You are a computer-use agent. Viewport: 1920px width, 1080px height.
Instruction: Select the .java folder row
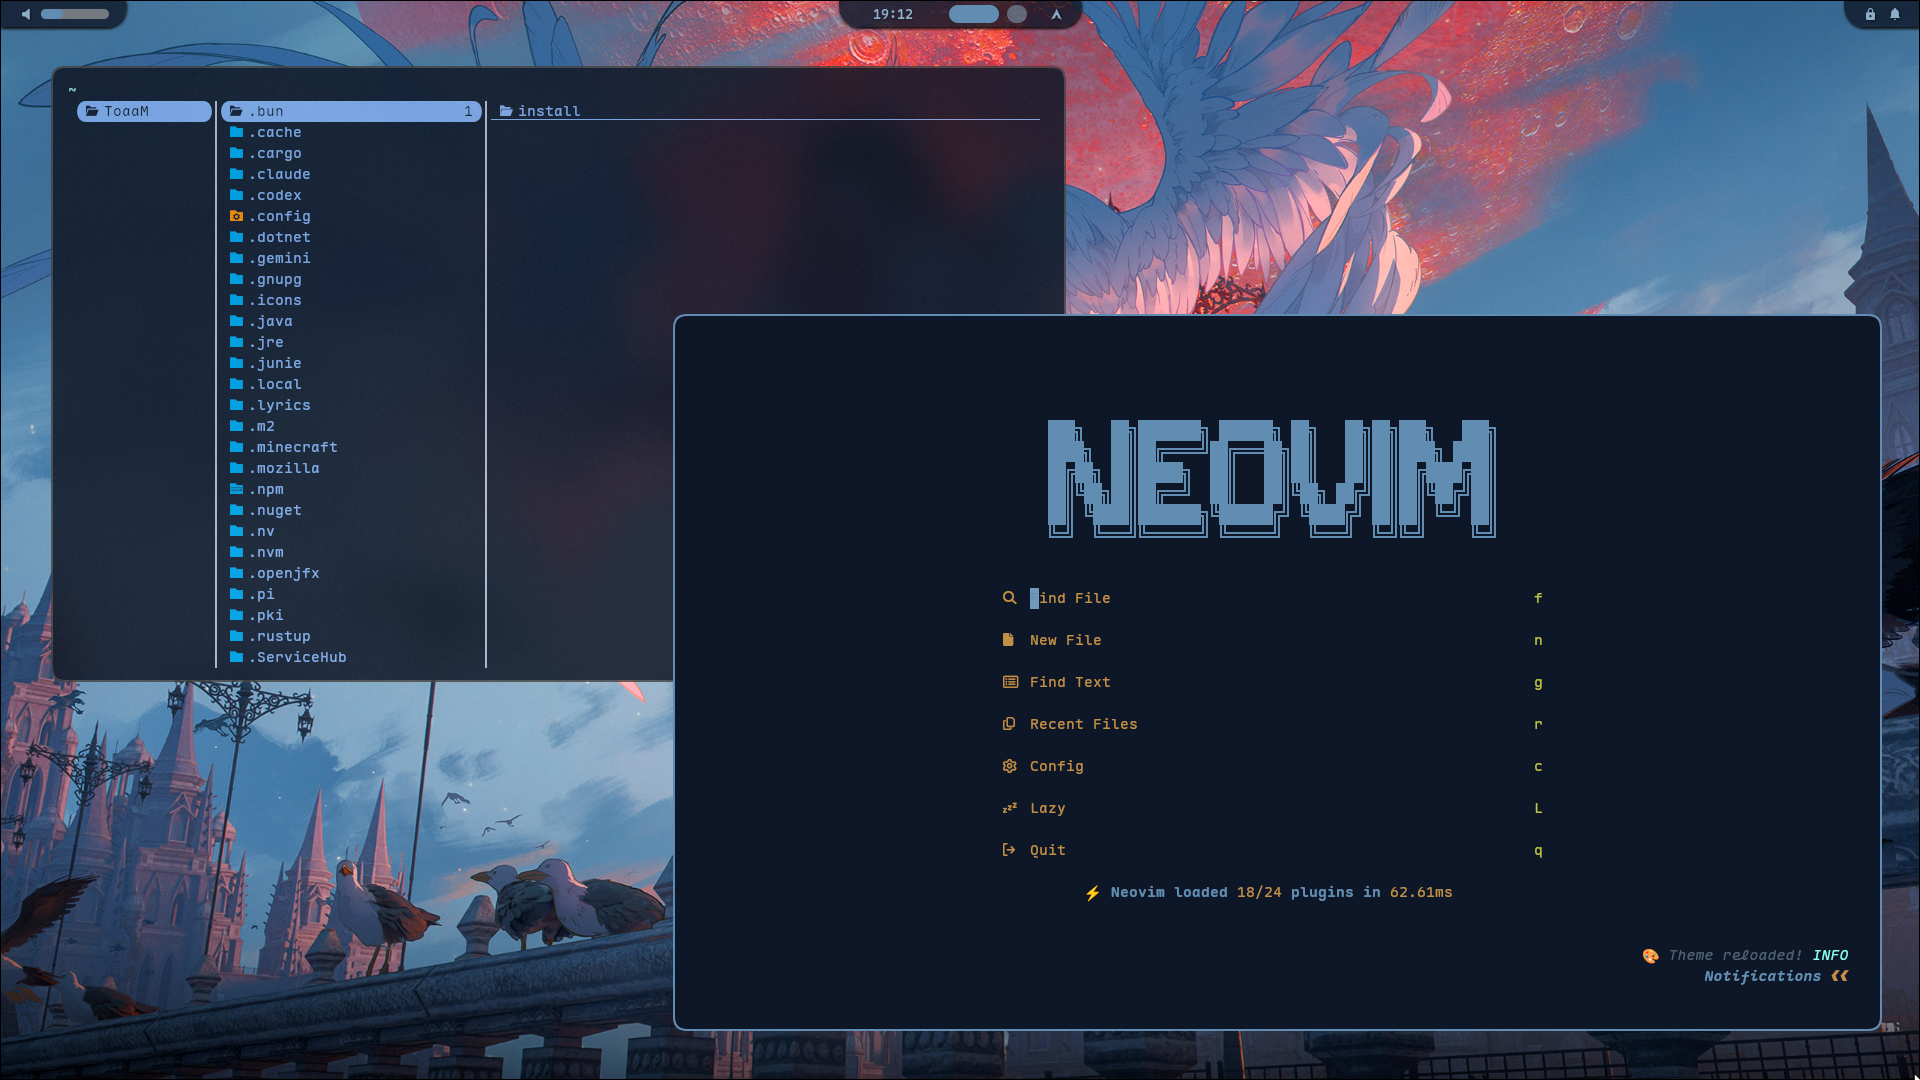(351, 321)
